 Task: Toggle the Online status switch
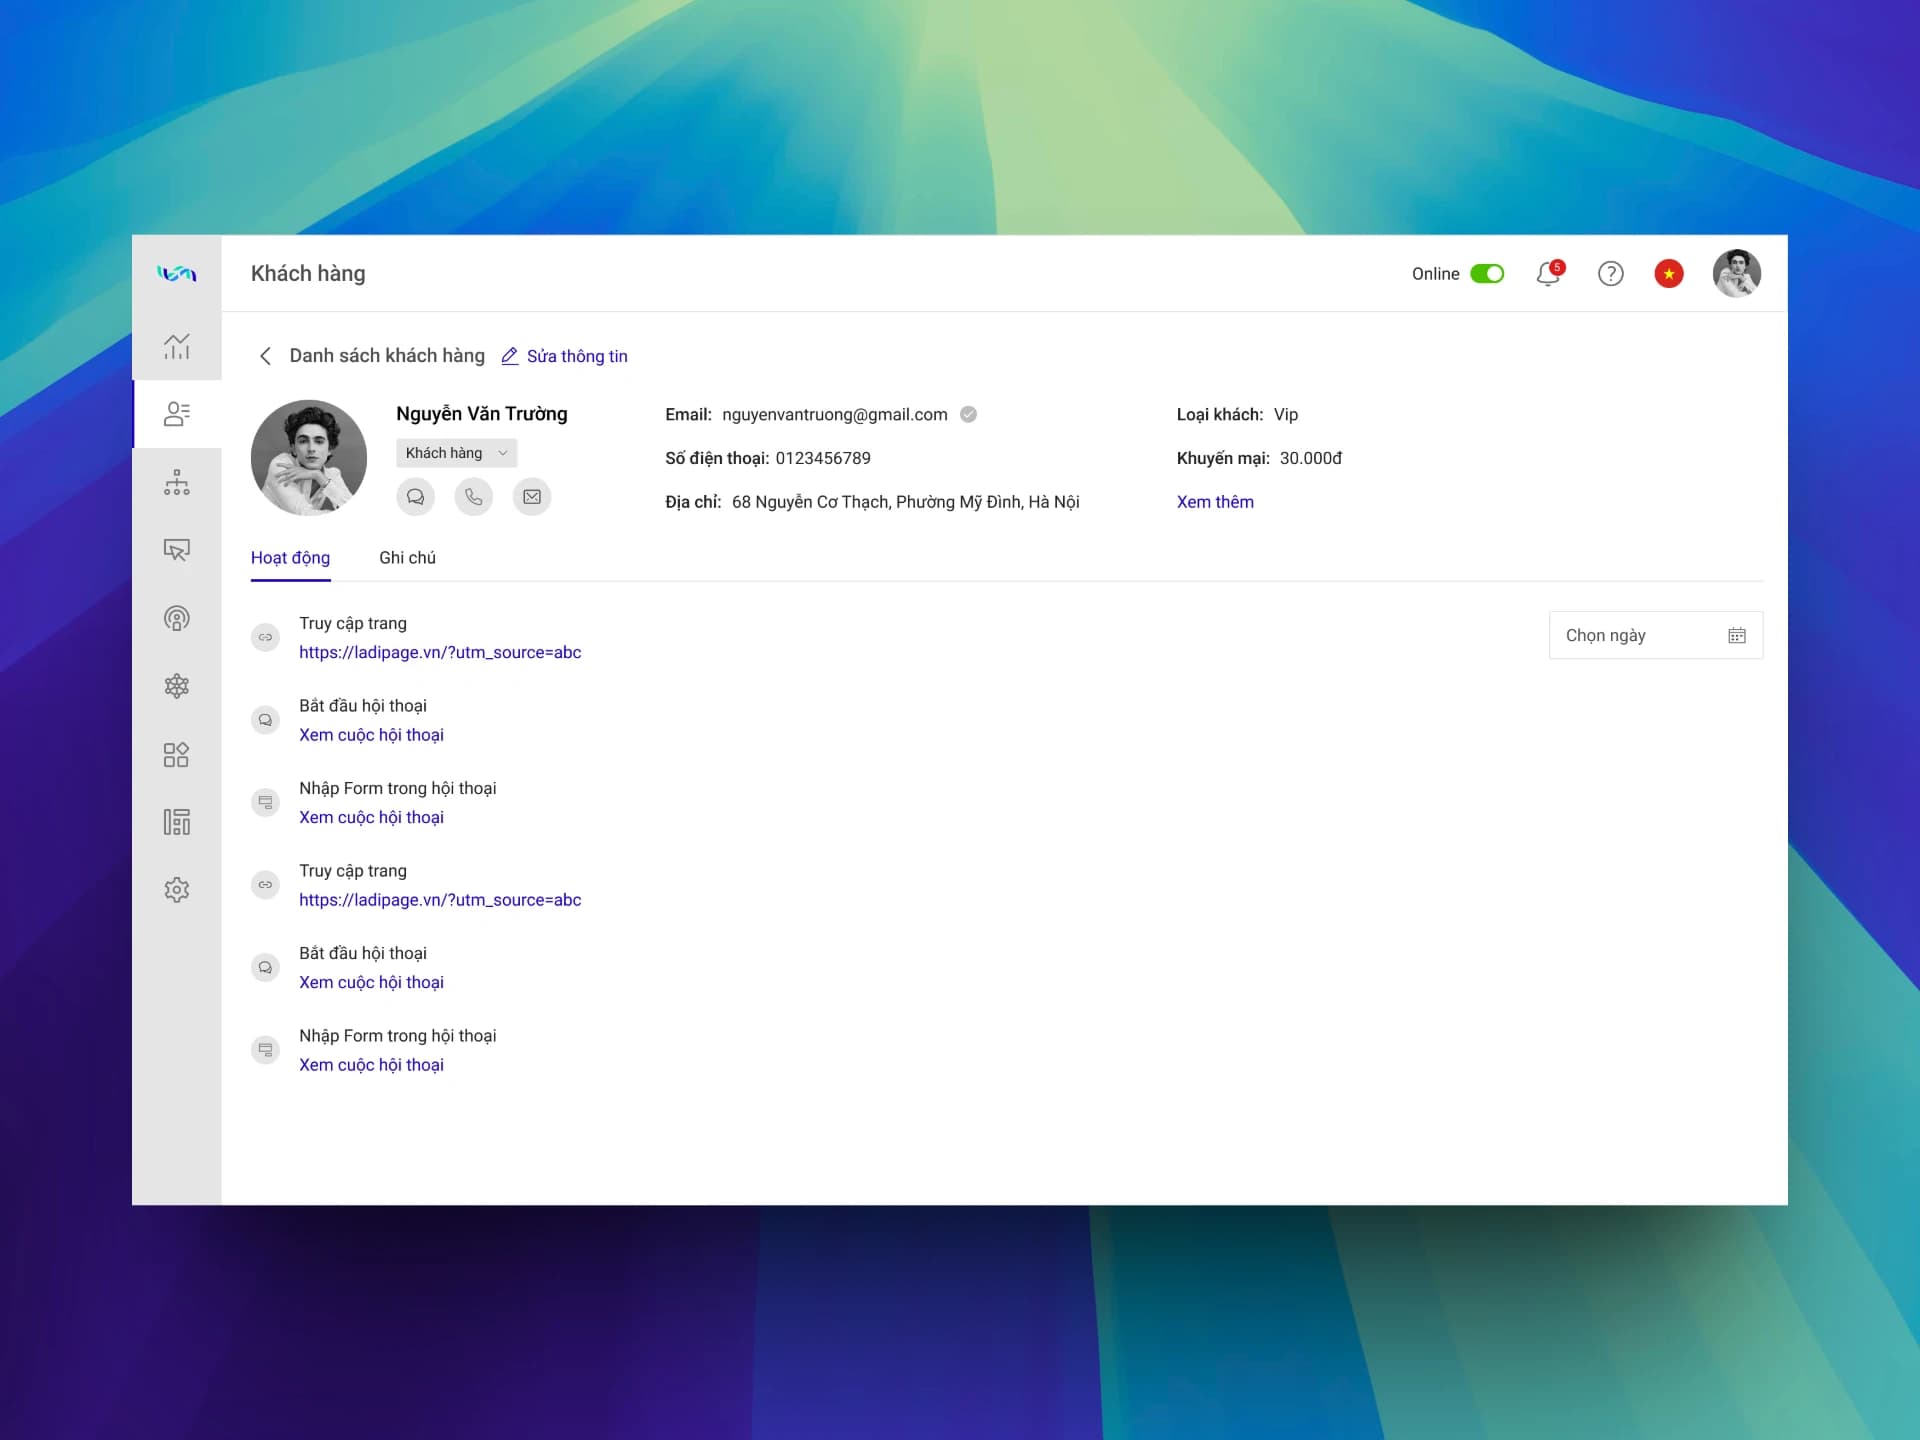pyautogui.click(x=1487, y=273)
